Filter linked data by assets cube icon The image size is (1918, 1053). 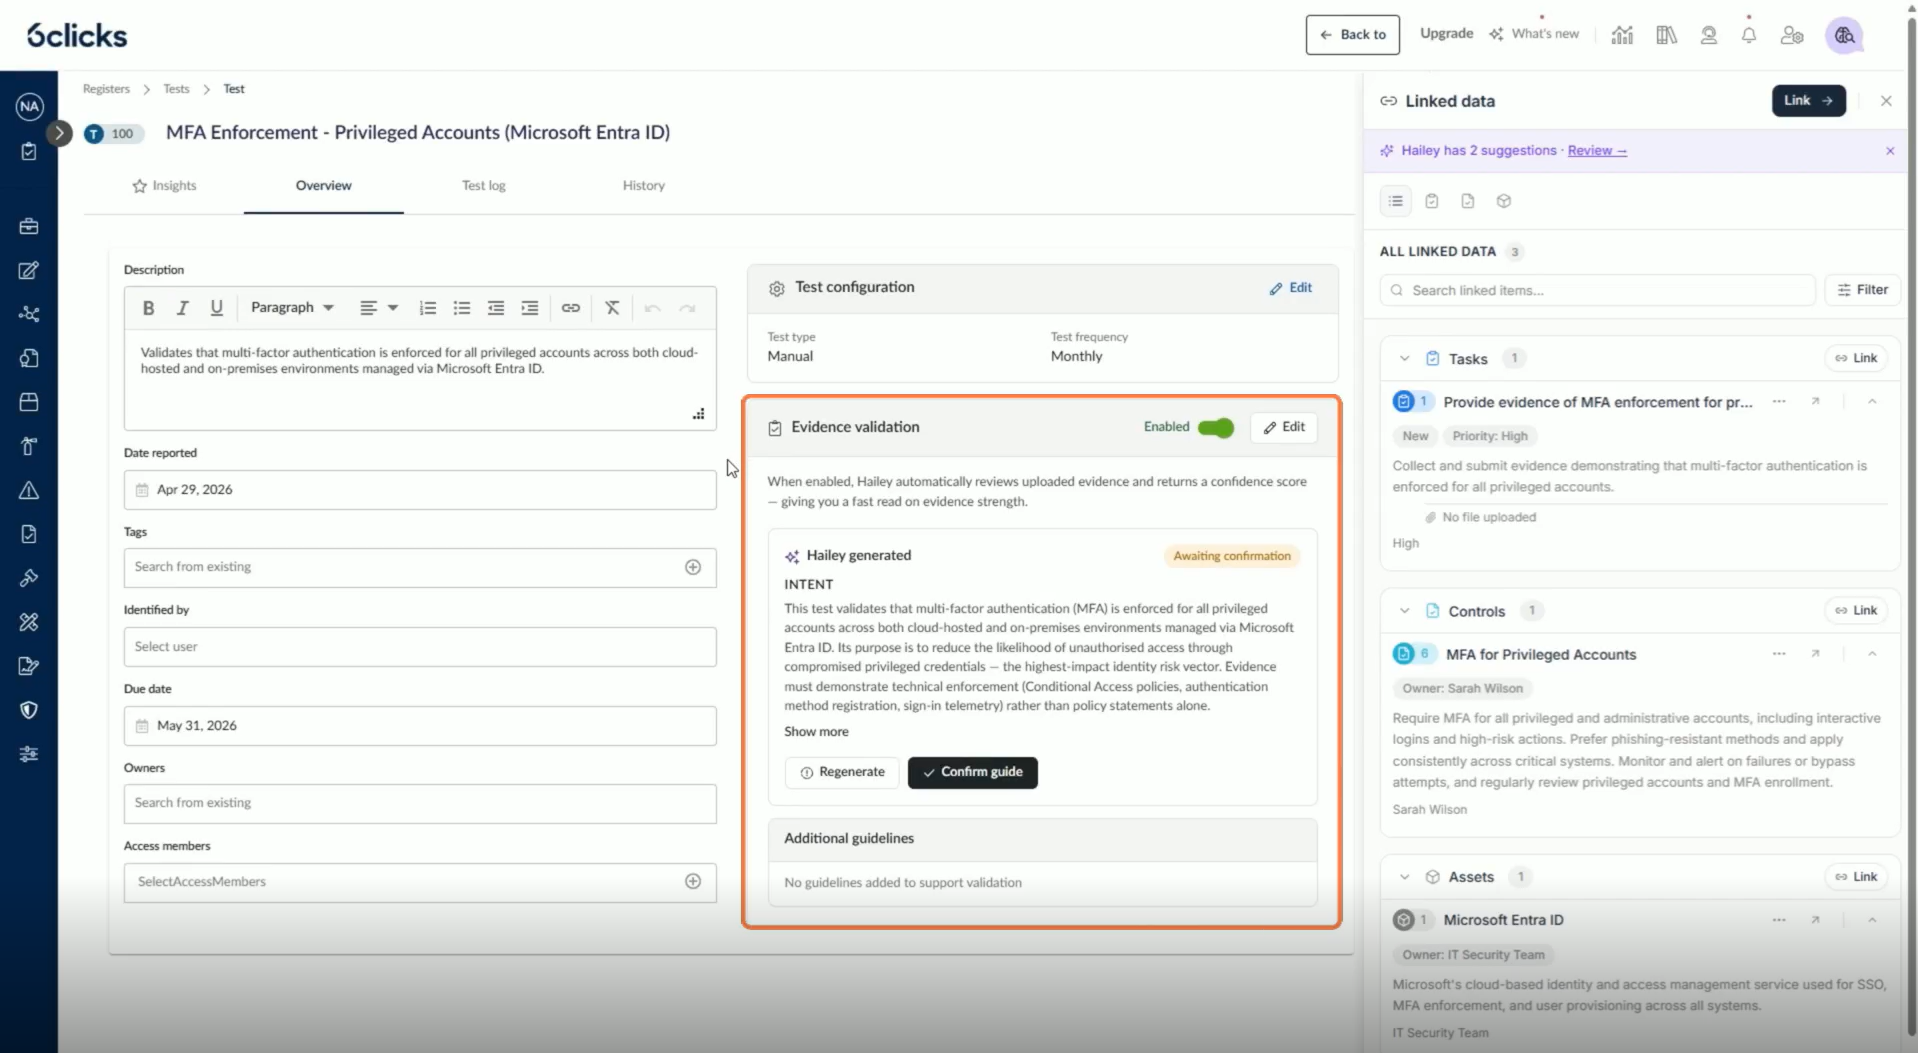[1504, 201]
